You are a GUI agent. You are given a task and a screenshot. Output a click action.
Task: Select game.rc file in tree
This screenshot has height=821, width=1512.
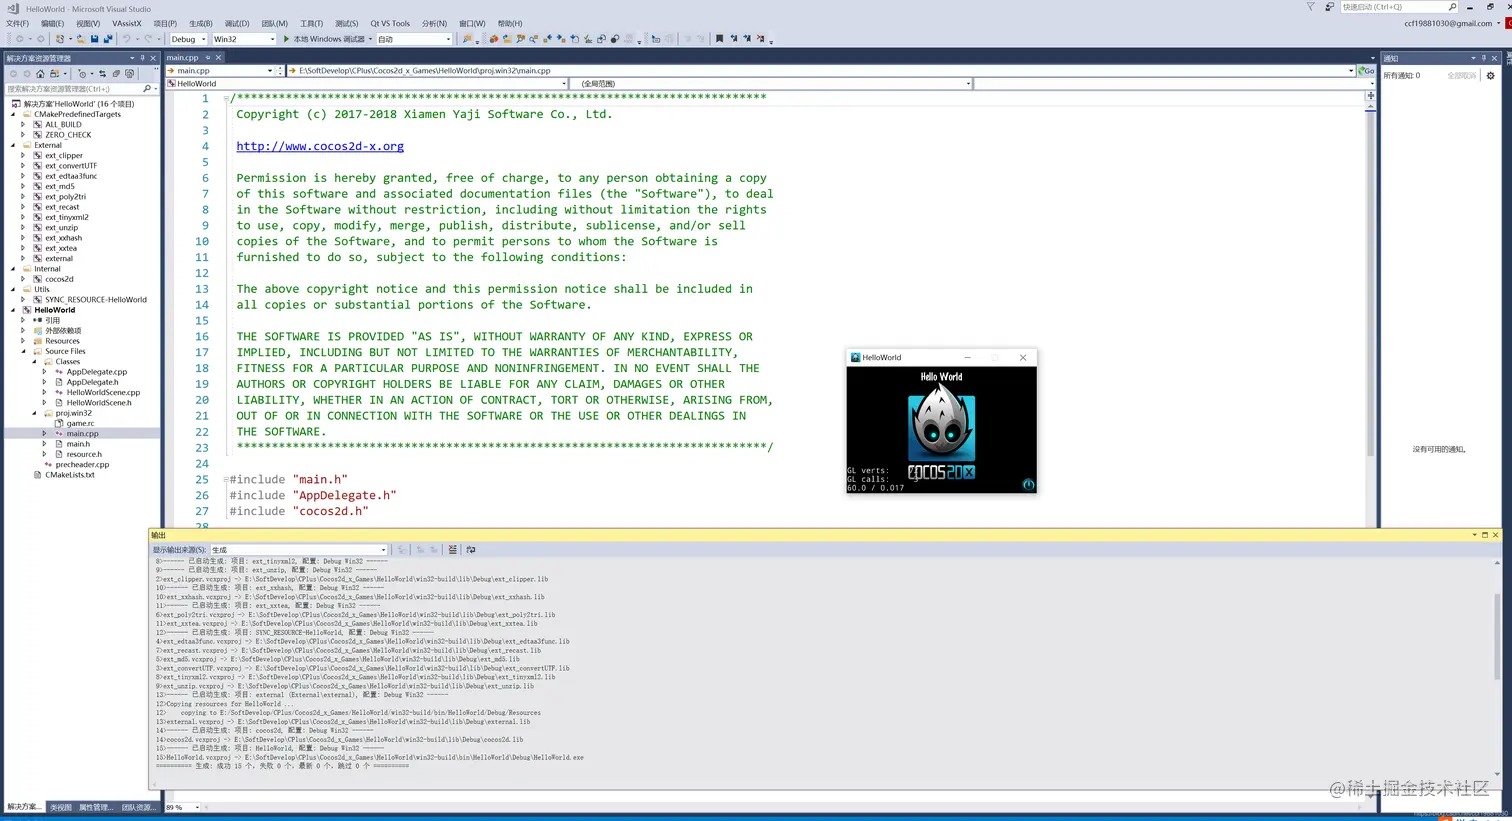80,423
